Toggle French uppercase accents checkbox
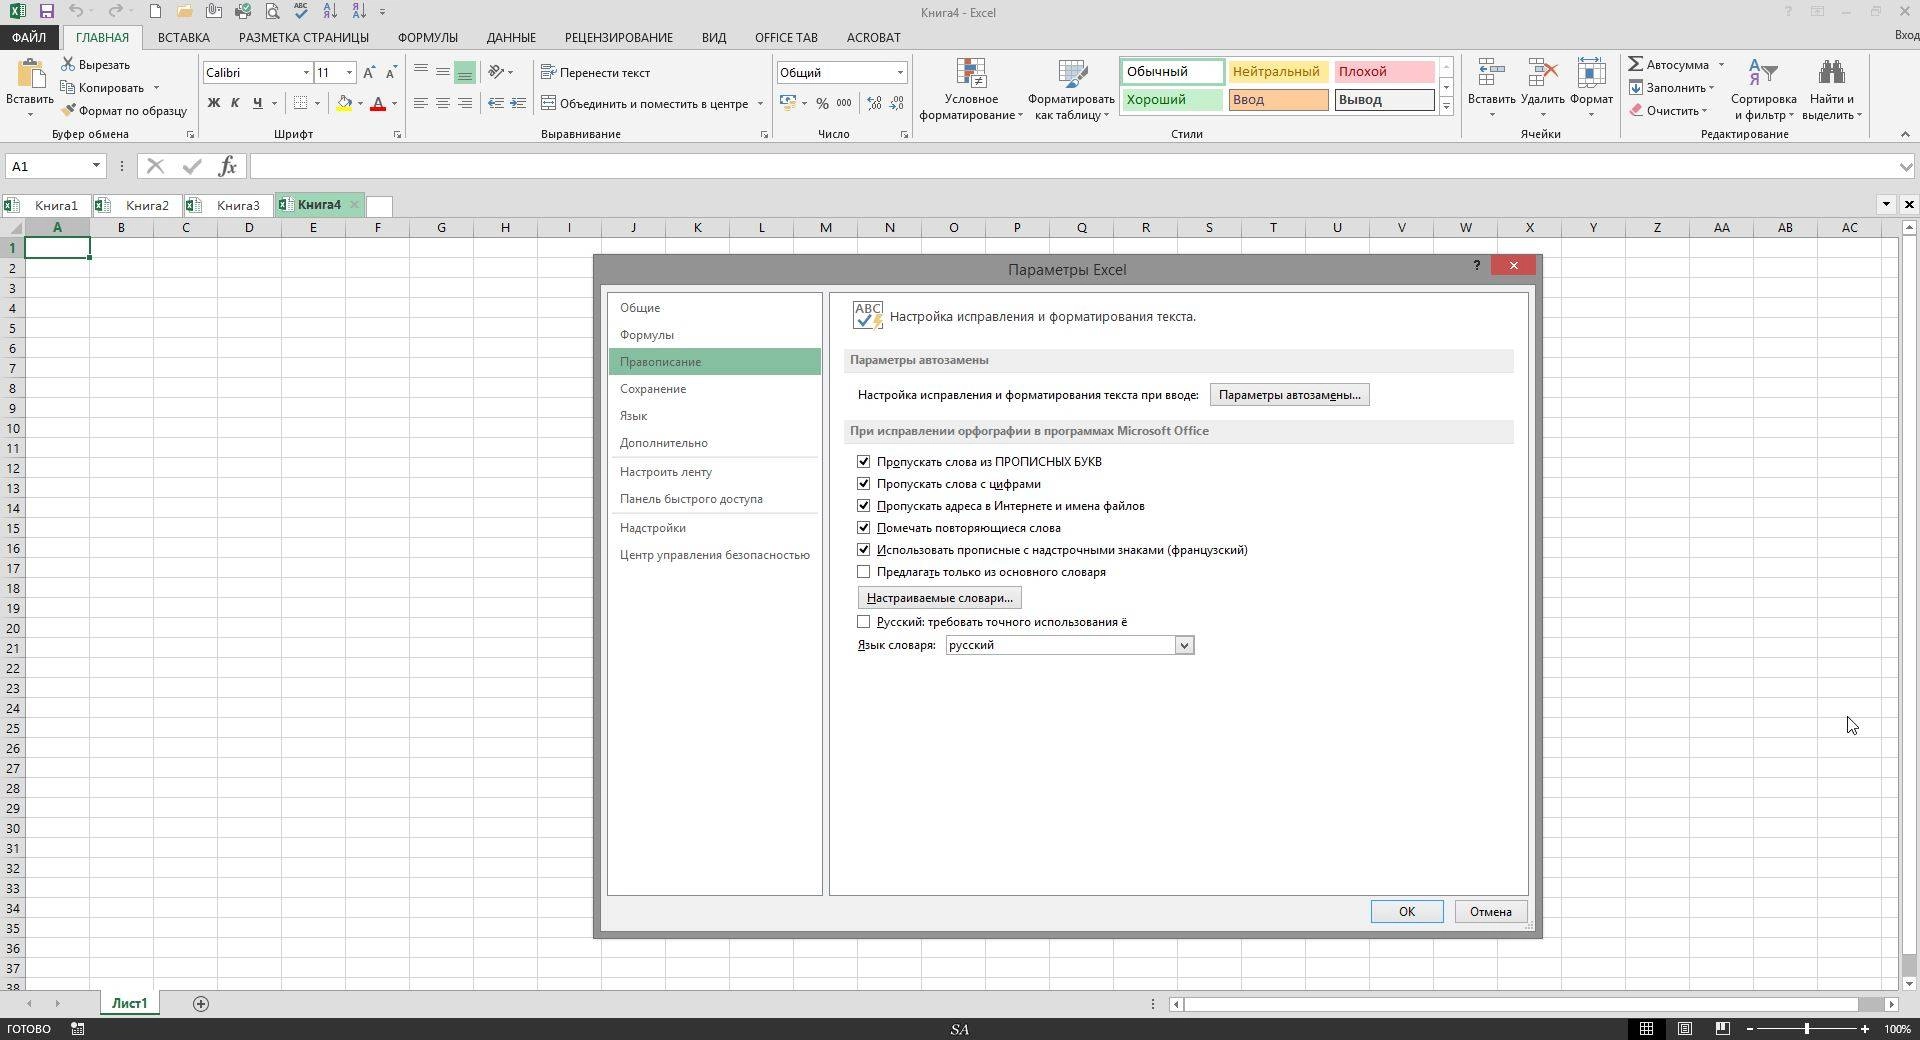Image resolution: width=1920 pixels, height=1040 pixels. [x=864, y=549]
